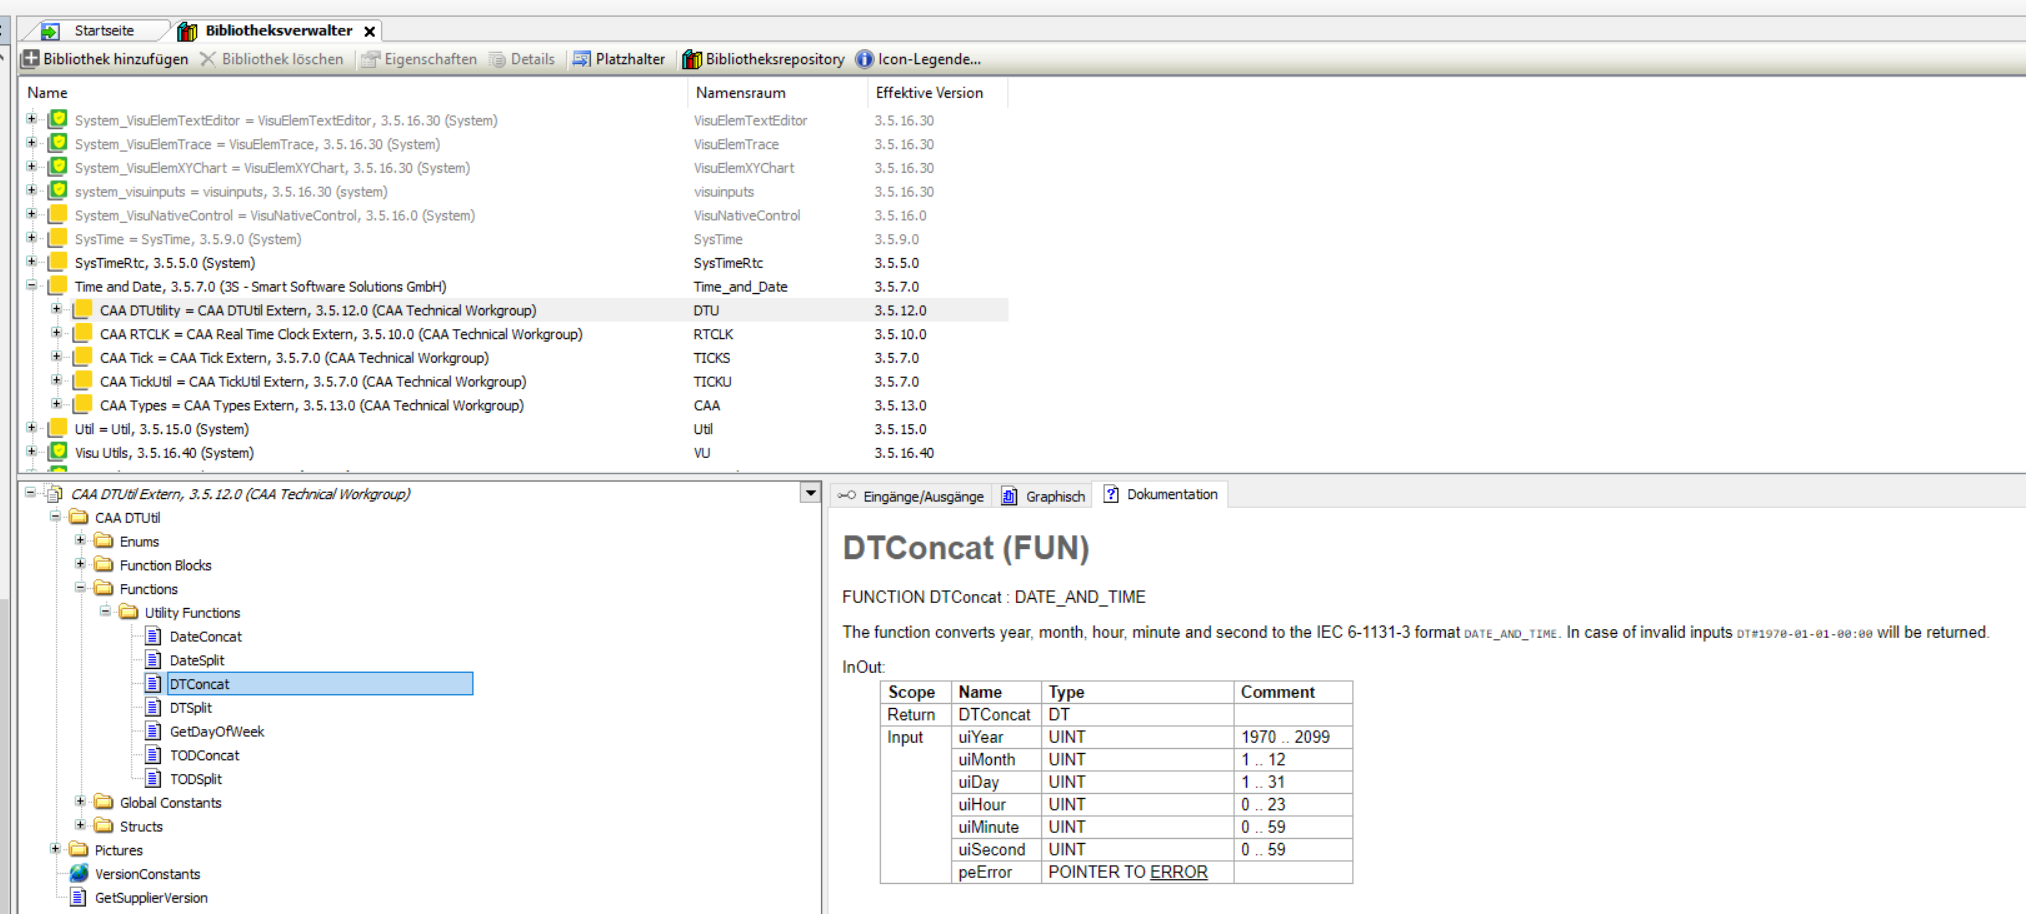The image size is (2026, 914).
Task: Click the Structs folder icon
Action: click(104, 826)
